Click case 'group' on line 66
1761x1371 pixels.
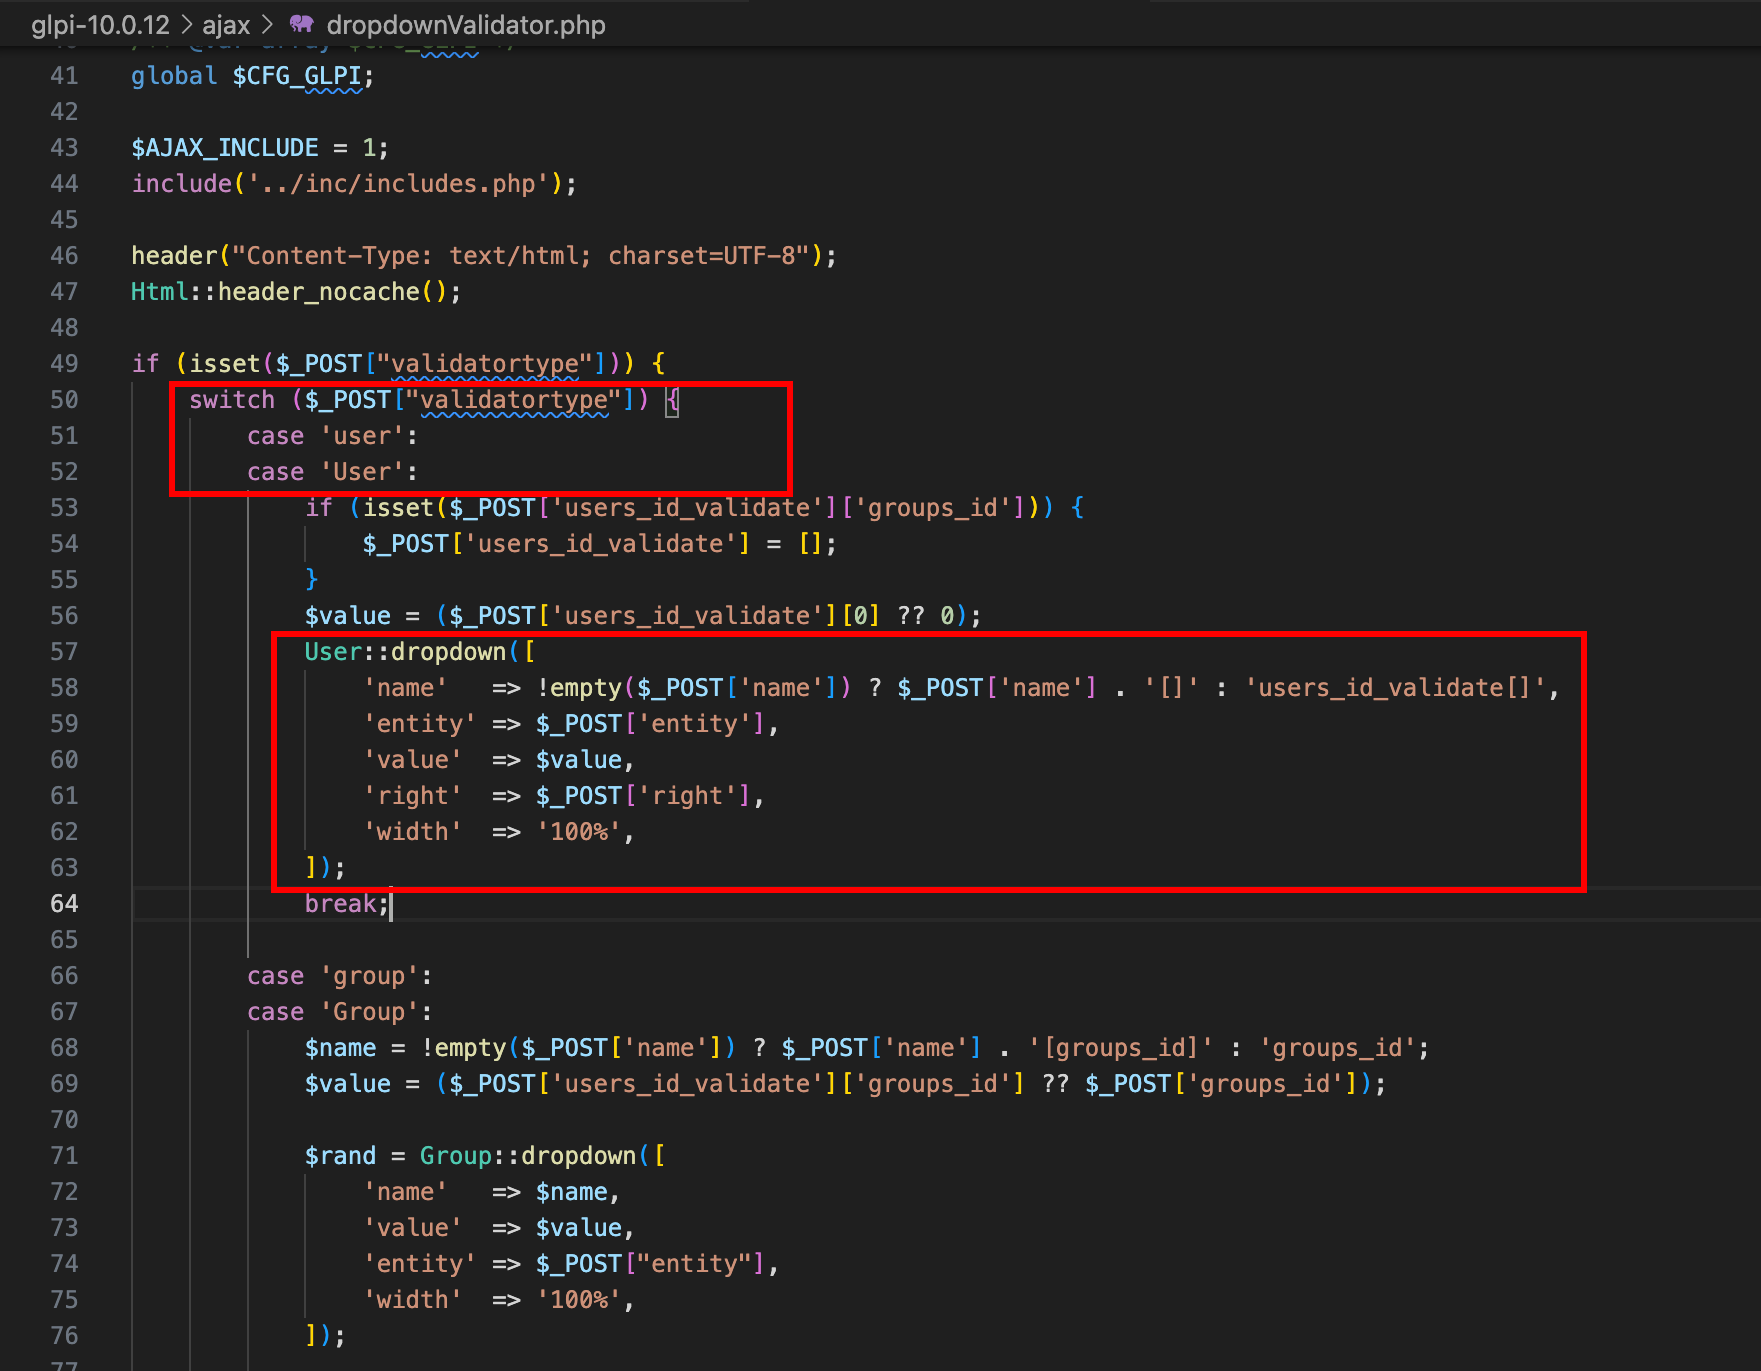coord(339,976)
